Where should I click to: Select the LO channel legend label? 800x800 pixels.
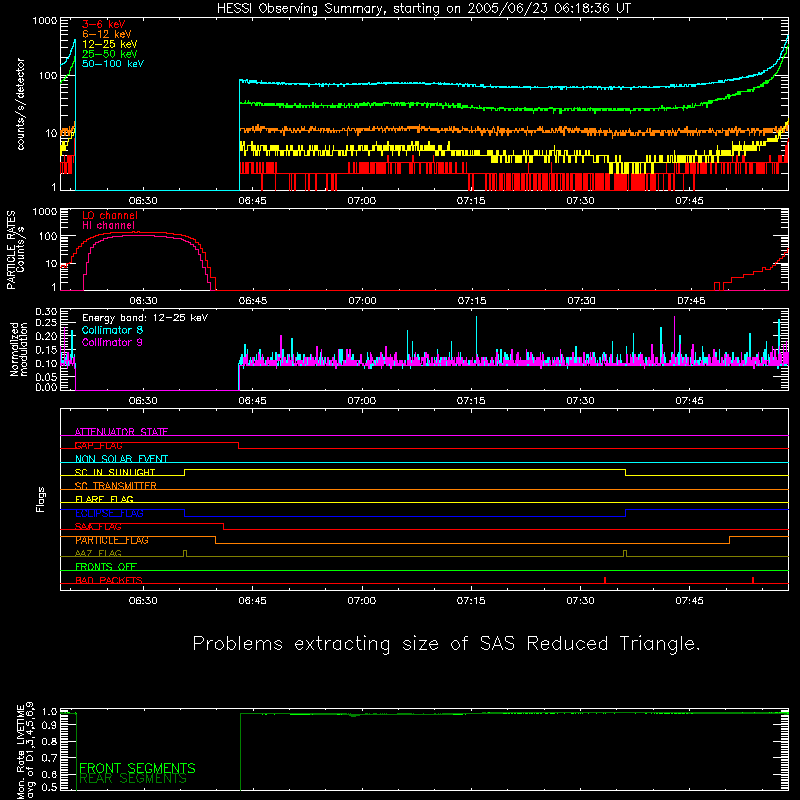click(x=110, y=216)
